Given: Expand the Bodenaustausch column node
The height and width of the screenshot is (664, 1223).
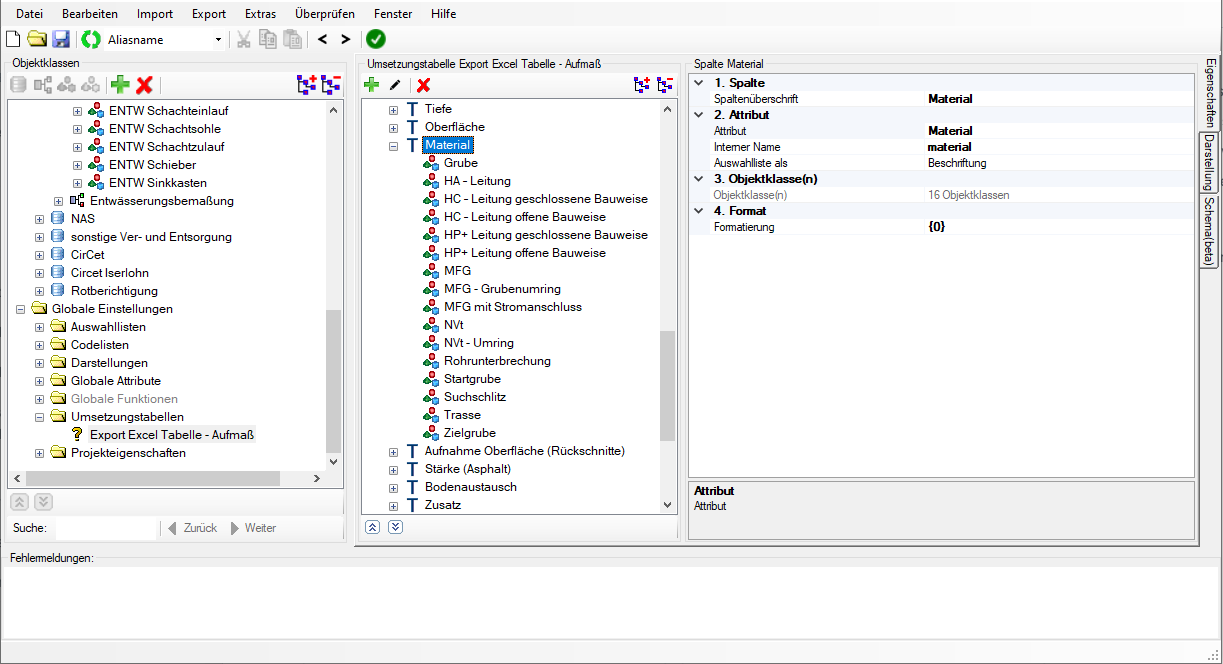Looking at the screenshot, I should click(394, 487).
